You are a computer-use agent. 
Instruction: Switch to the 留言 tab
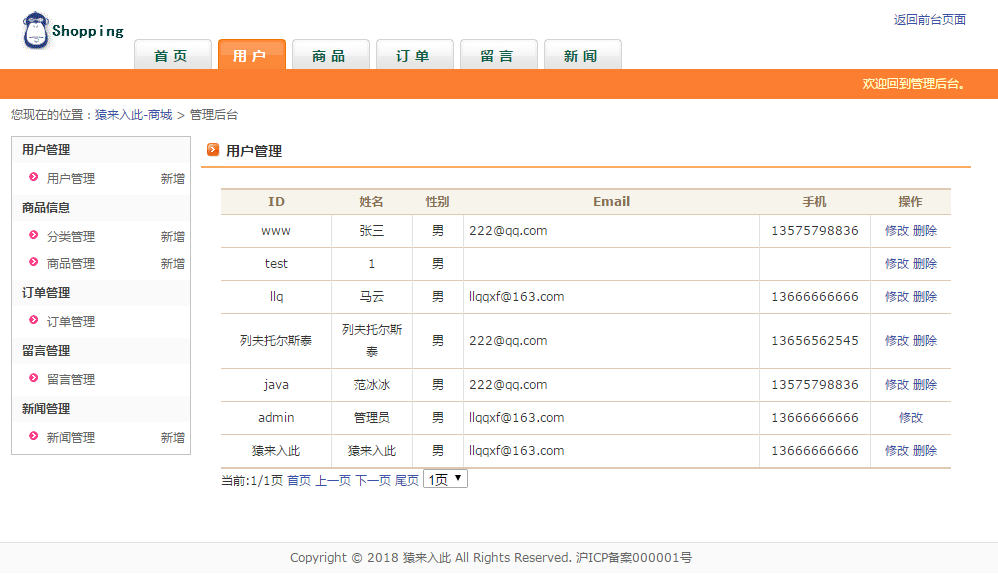[498, 55]
